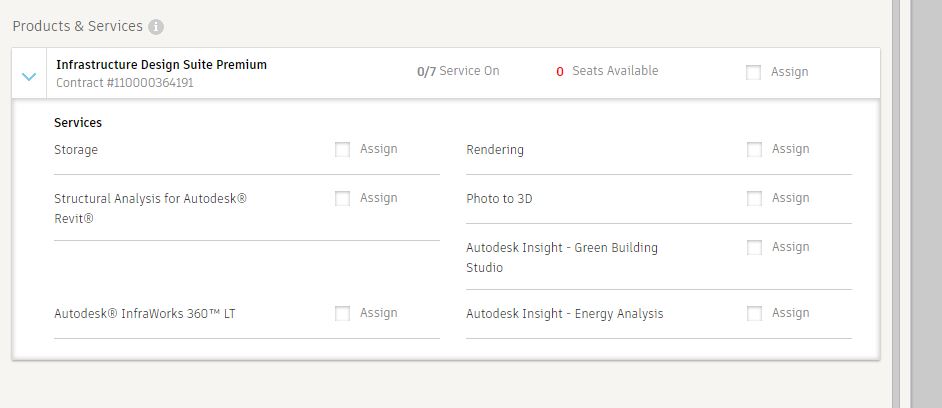
Task: Click the vertical scrollbar on the right
Action: click(896, 204)
